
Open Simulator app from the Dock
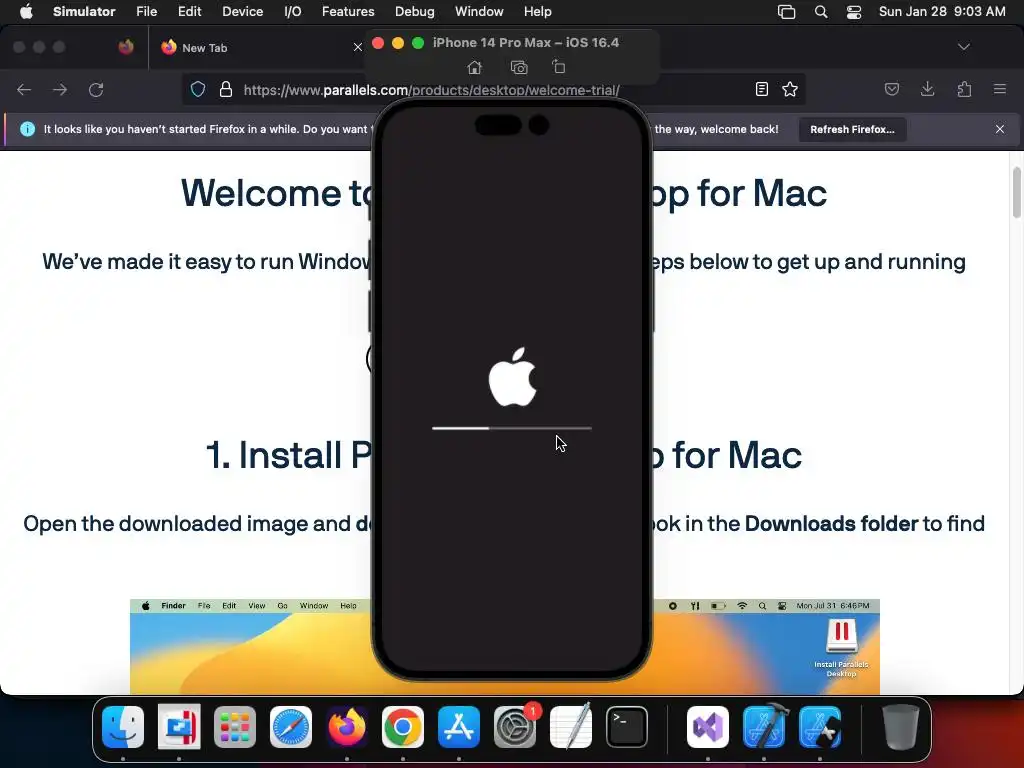[820, 727]
